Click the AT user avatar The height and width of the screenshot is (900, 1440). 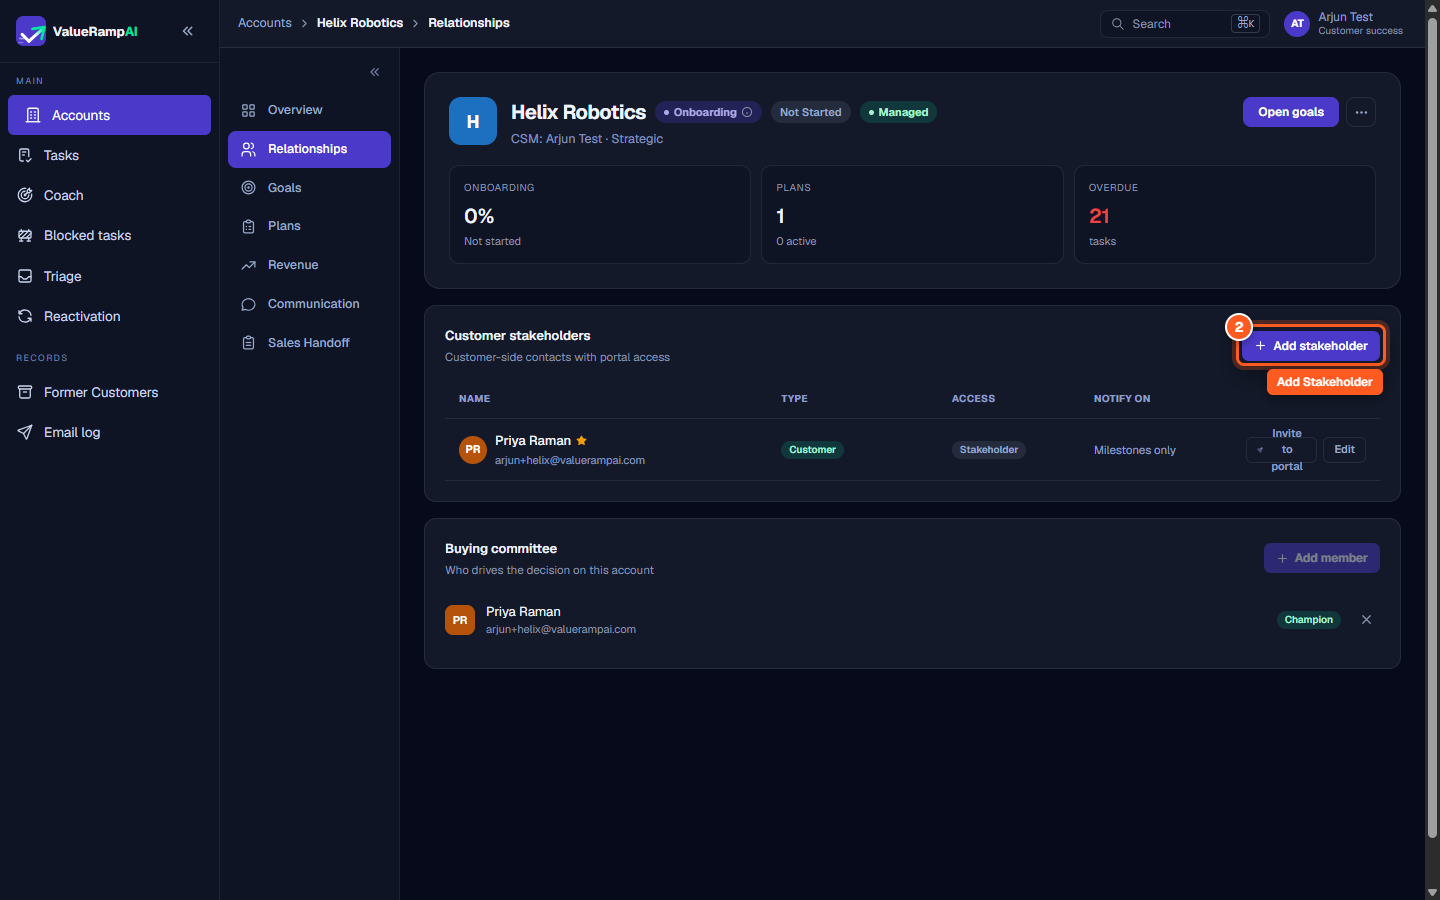[x=1297, y=24]
